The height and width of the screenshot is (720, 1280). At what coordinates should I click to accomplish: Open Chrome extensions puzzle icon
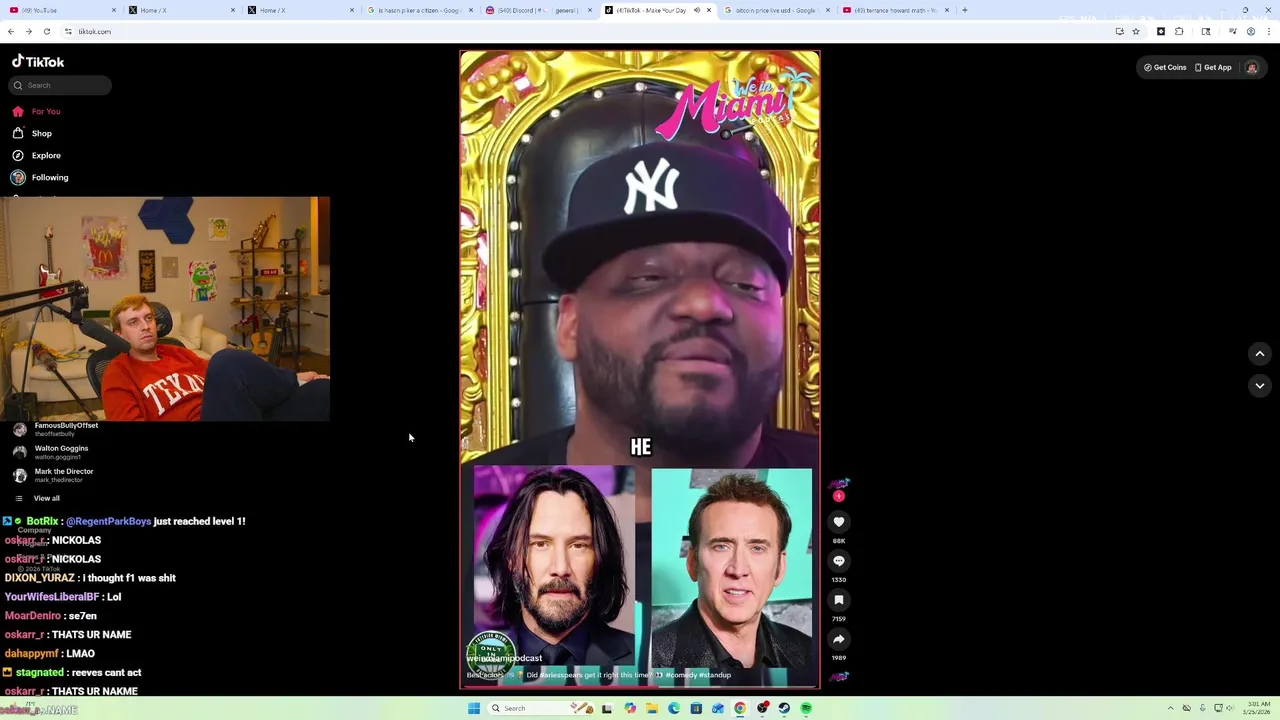pos(1179,31)
